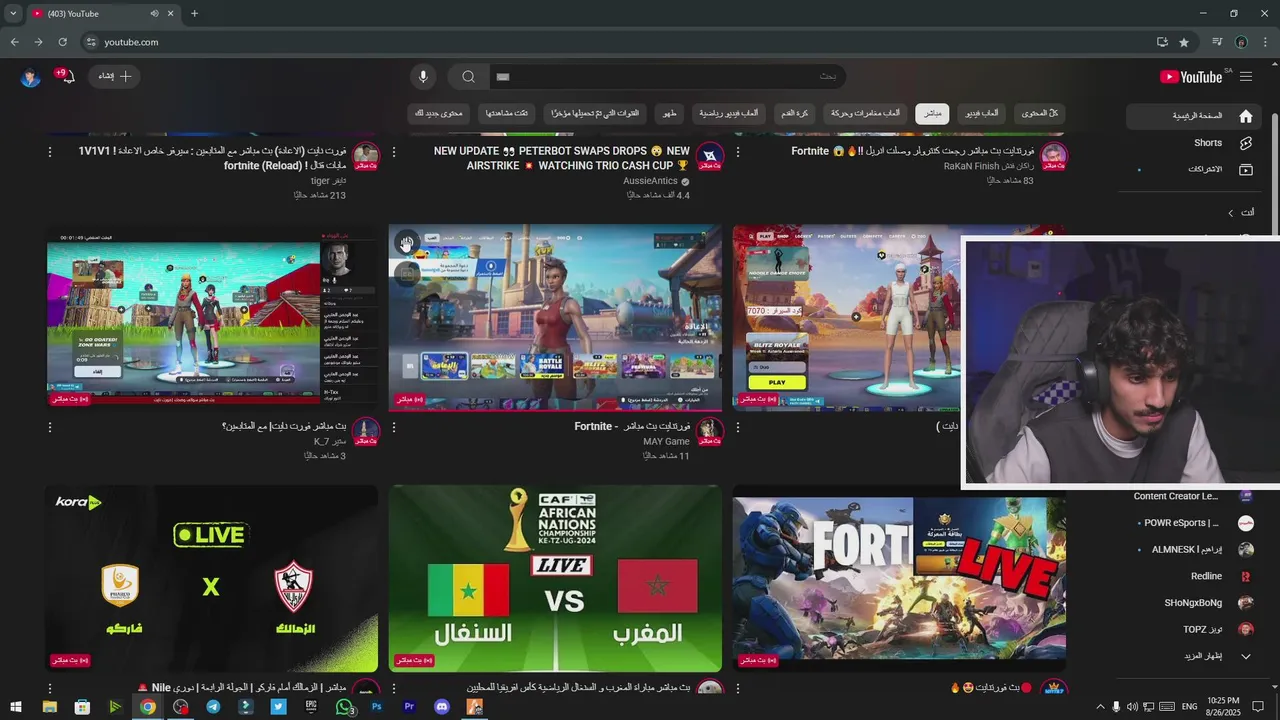Mute the preview on Fortnite thumbnail

tap(406, 243)
